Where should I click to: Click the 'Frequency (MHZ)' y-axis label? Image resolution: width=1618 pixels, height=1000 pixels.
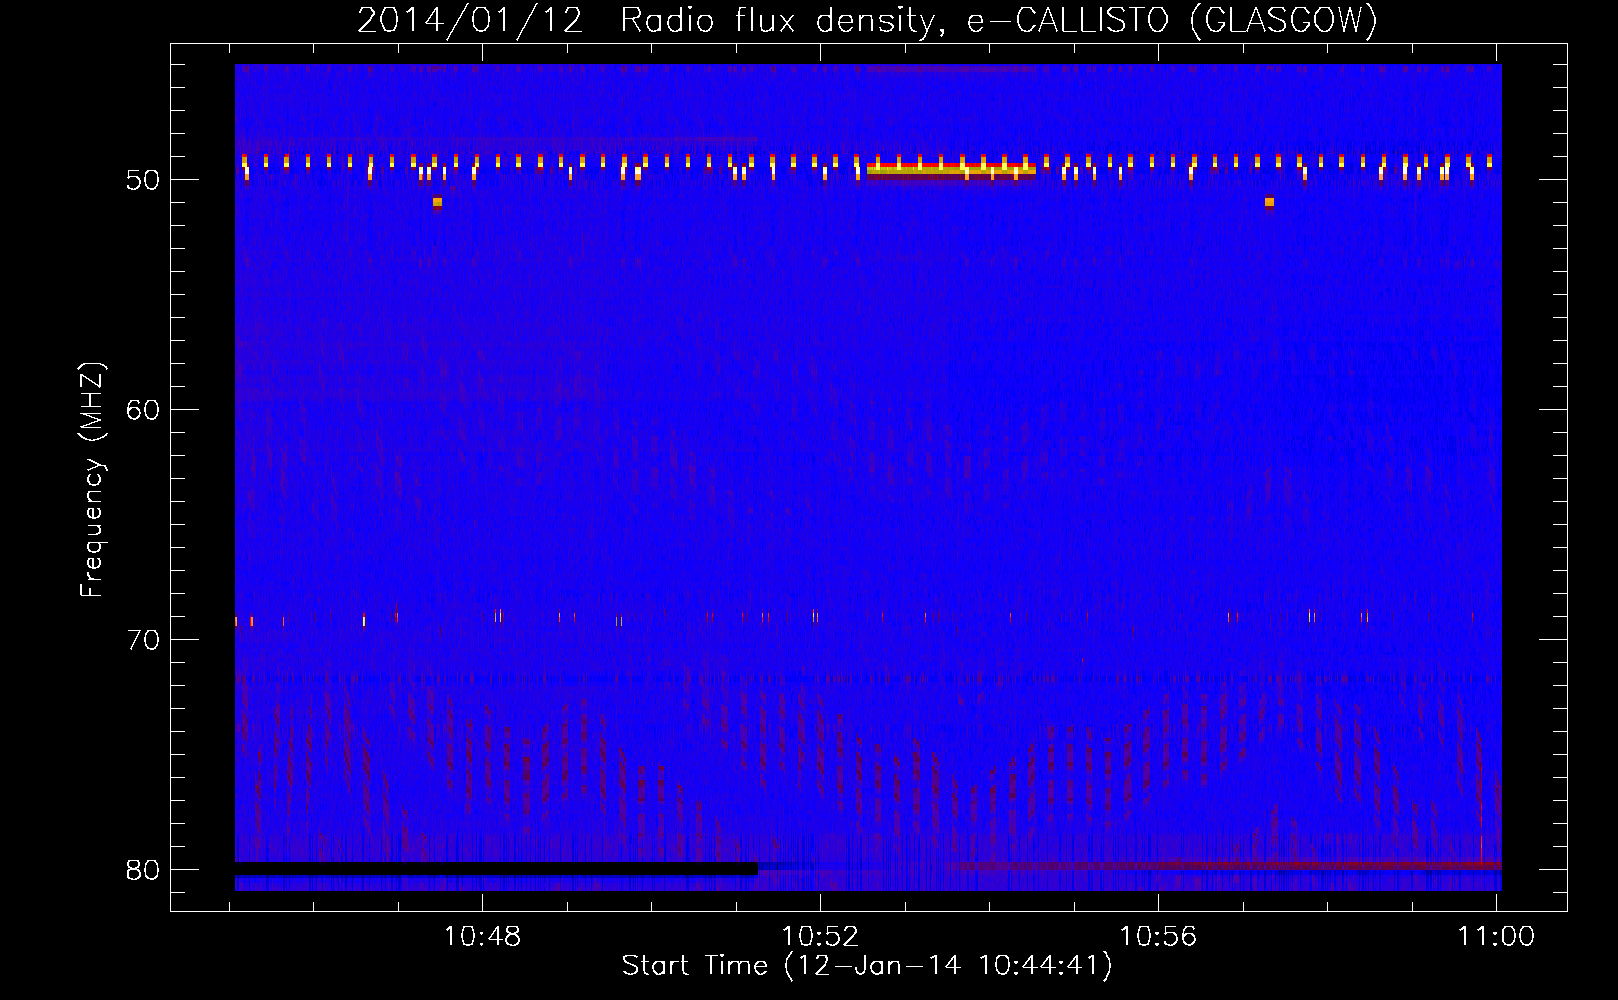pos(92,480)
